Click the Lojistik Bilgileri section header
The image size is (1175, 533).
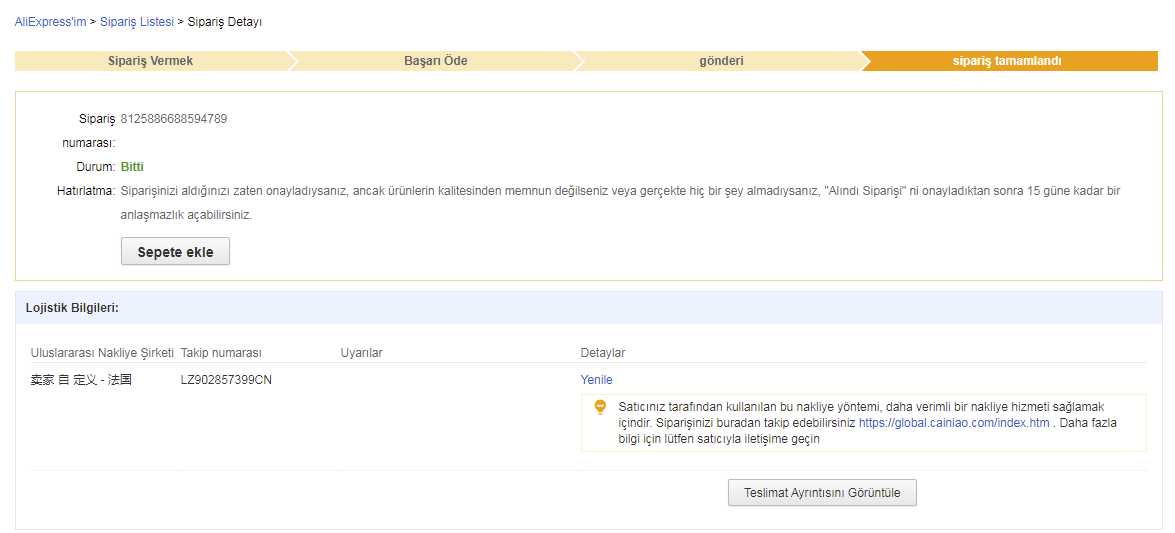pyautogui.click(x=73, y=307)
